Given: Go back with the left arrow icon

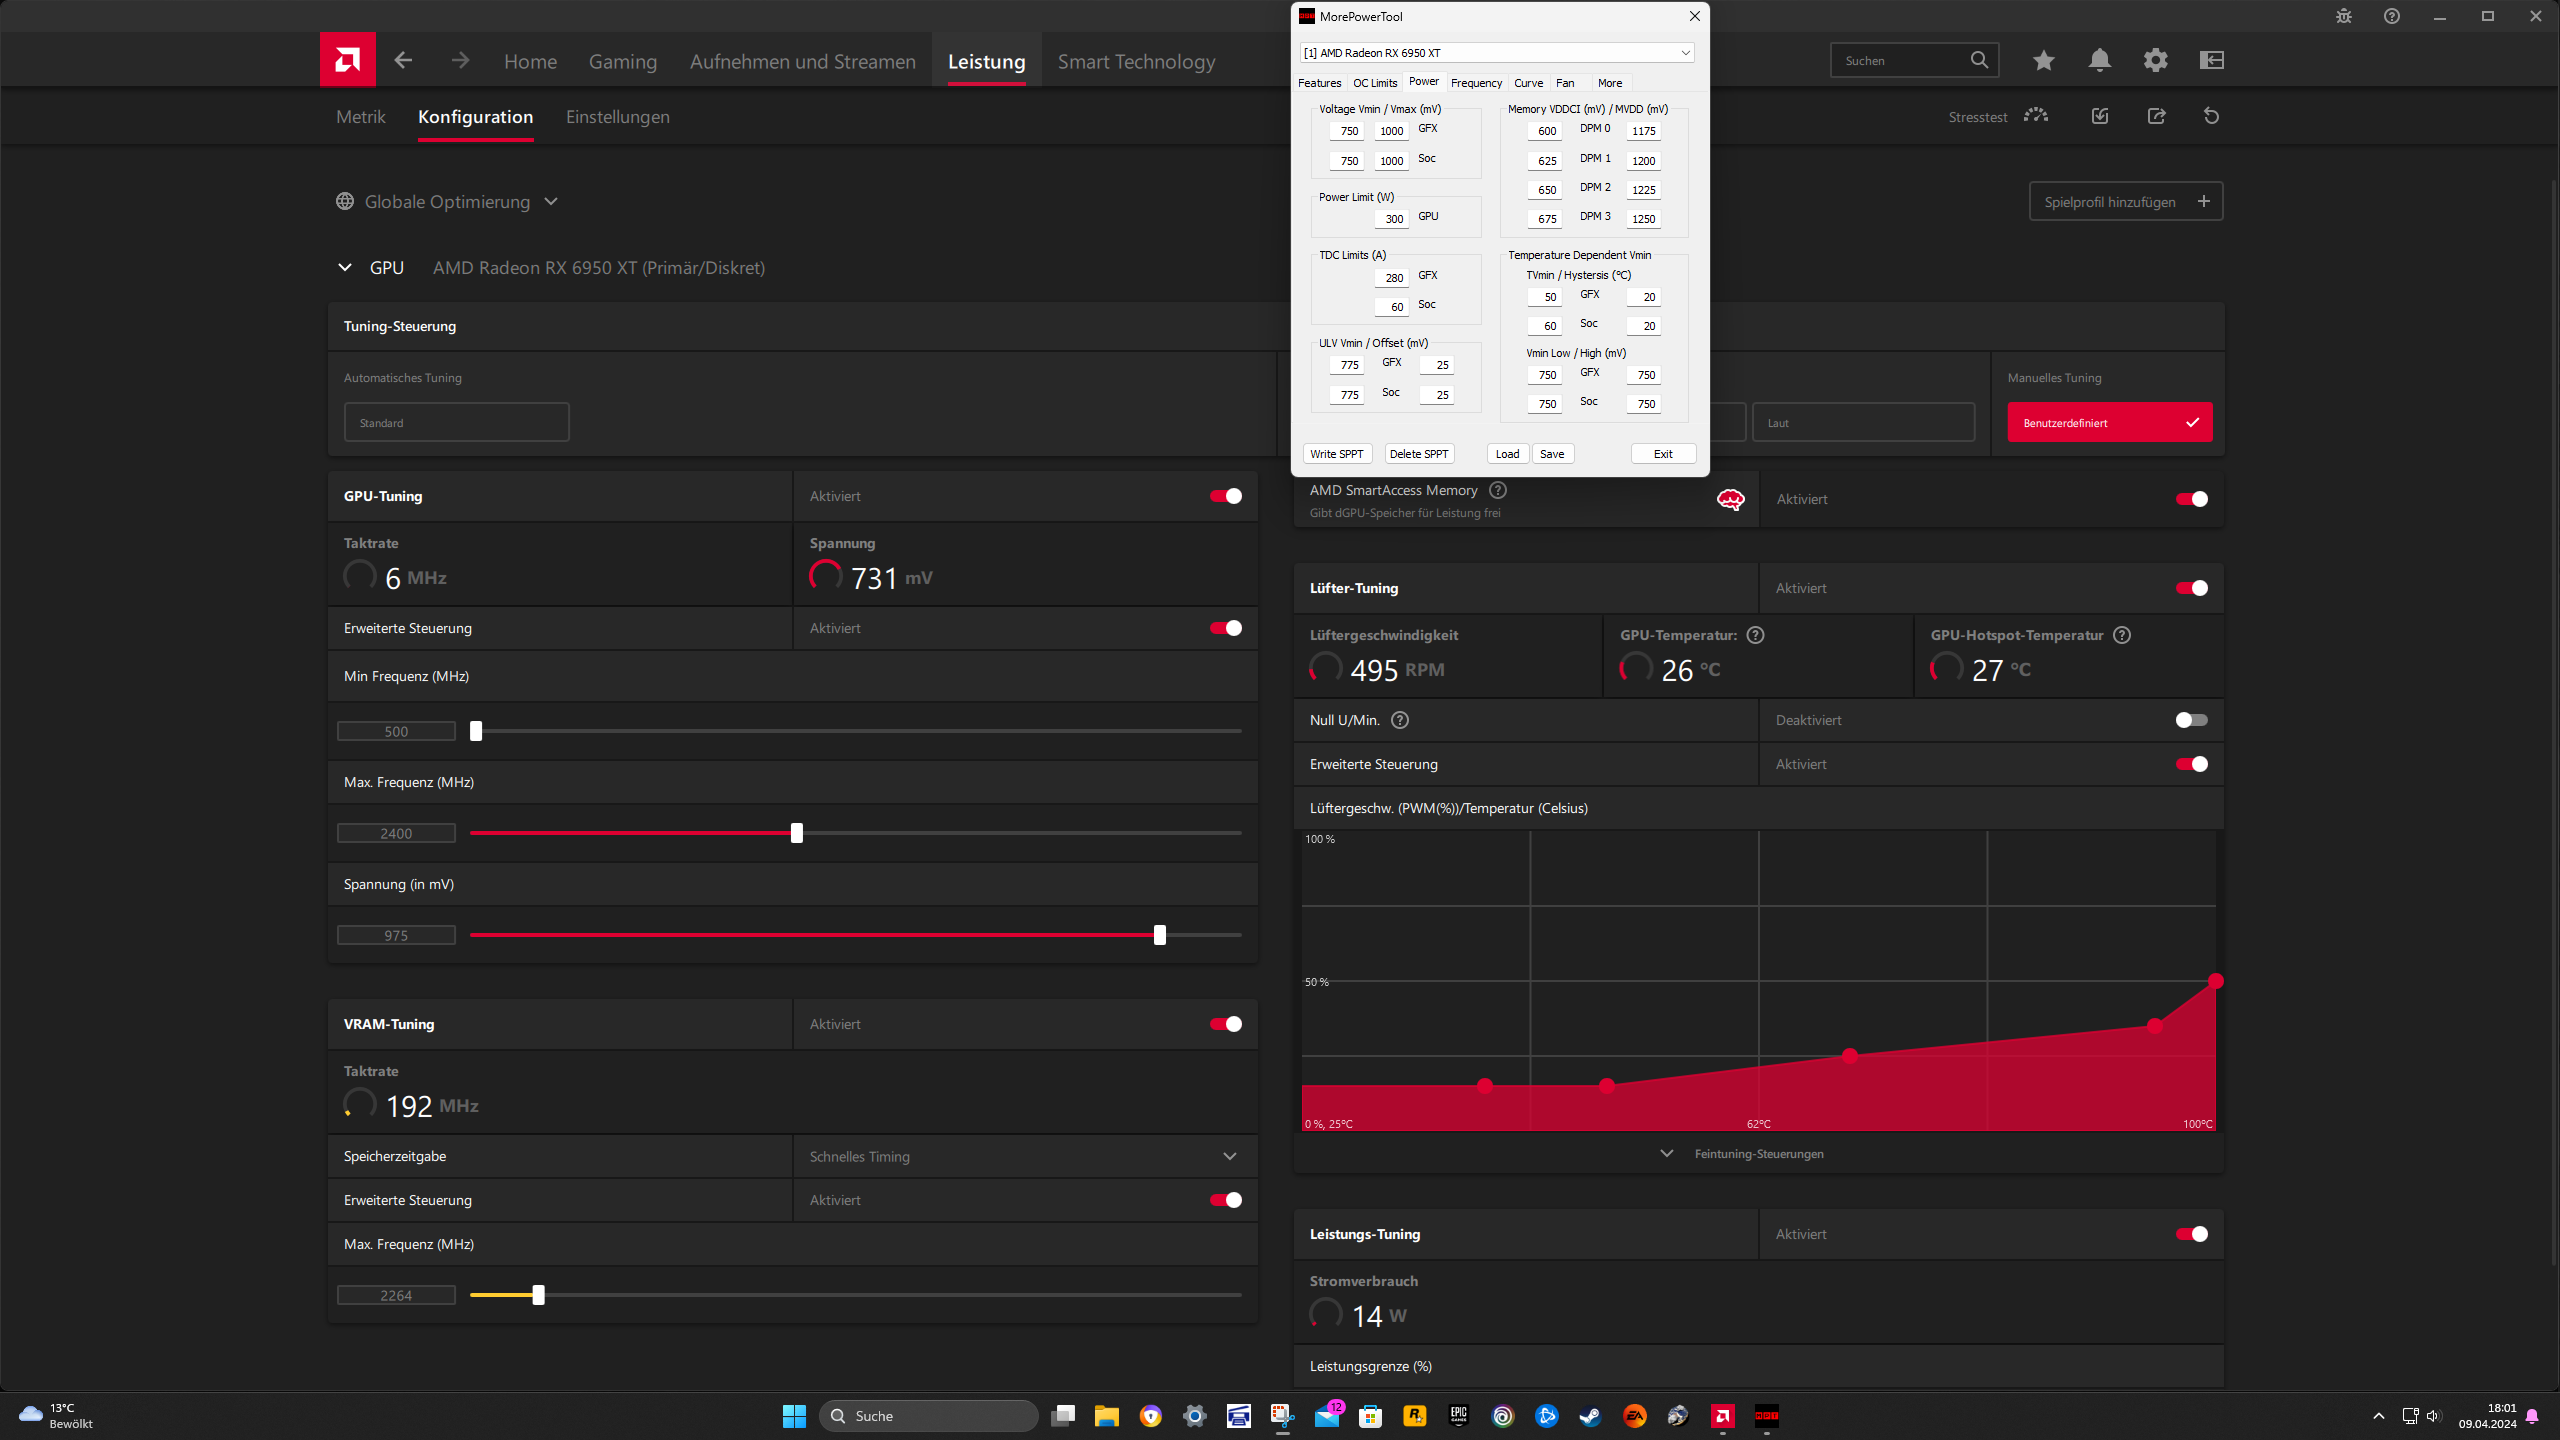Looking at the screenshot, I should [403, 60].
